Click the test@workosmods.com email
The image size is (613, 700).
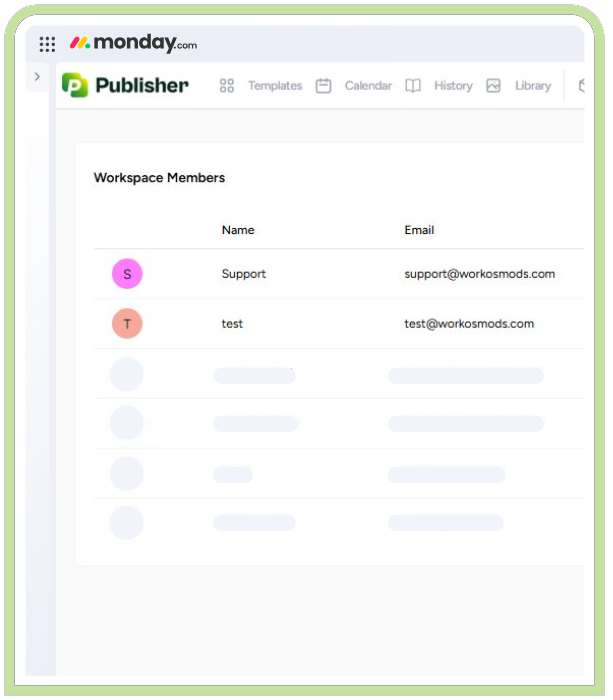click(x=469, y=324)
